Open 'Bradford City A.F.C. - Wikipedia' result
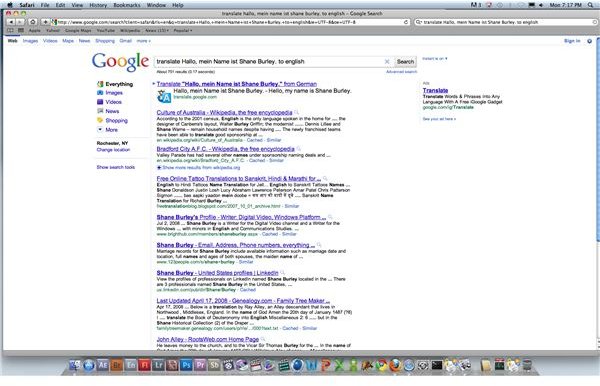600x386 pixels. 225,149
